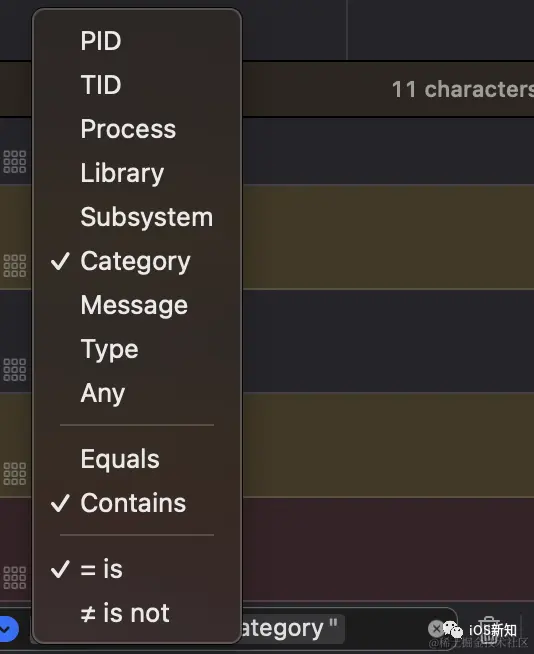Click the bottom-most grid metadata icon
The height and width of the screenshot is (654, 534).
(x=15, y=578)
